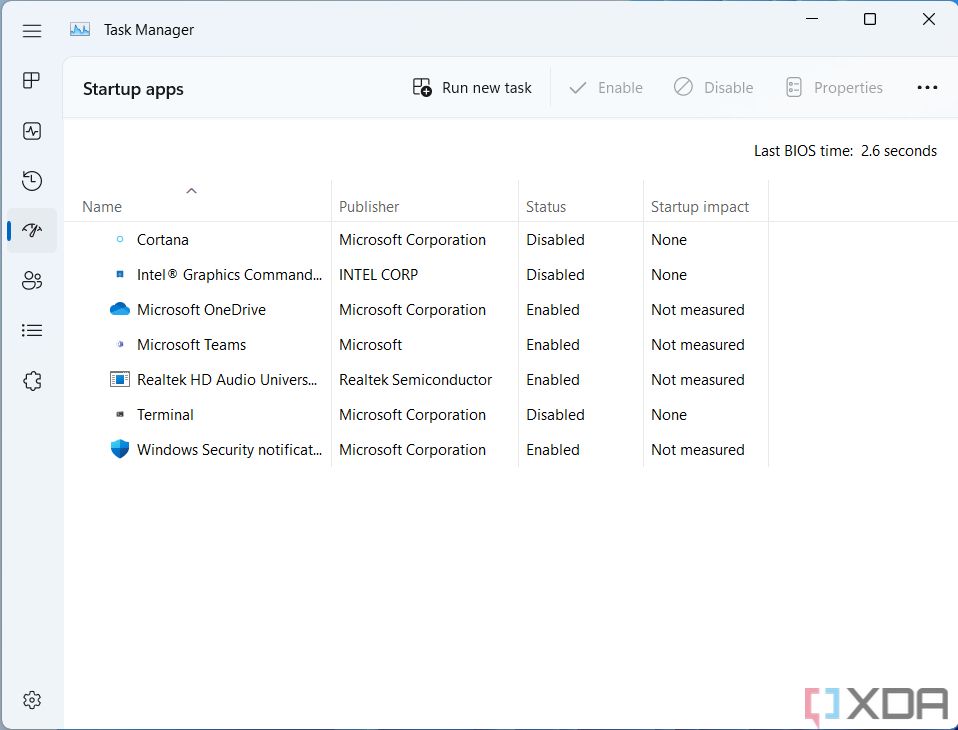This screenshot has height=730, width=958.
Task: Open the Users view
Action: pos(31,280)
